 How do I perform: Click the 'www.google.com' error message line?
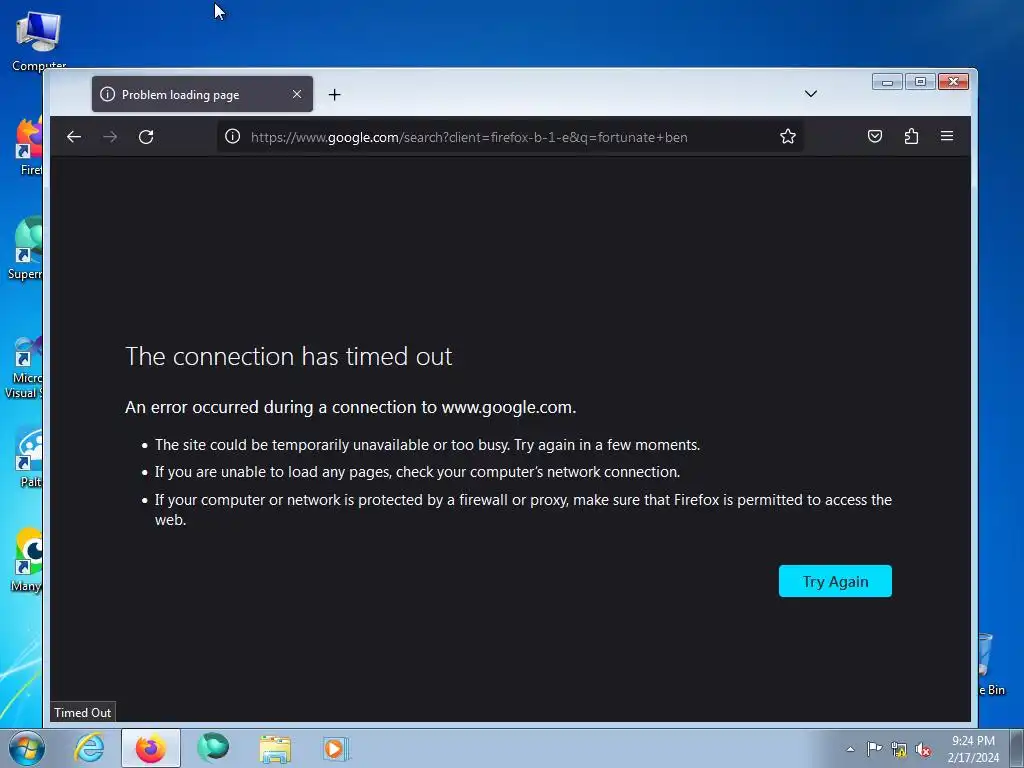[x=350, y=408]
